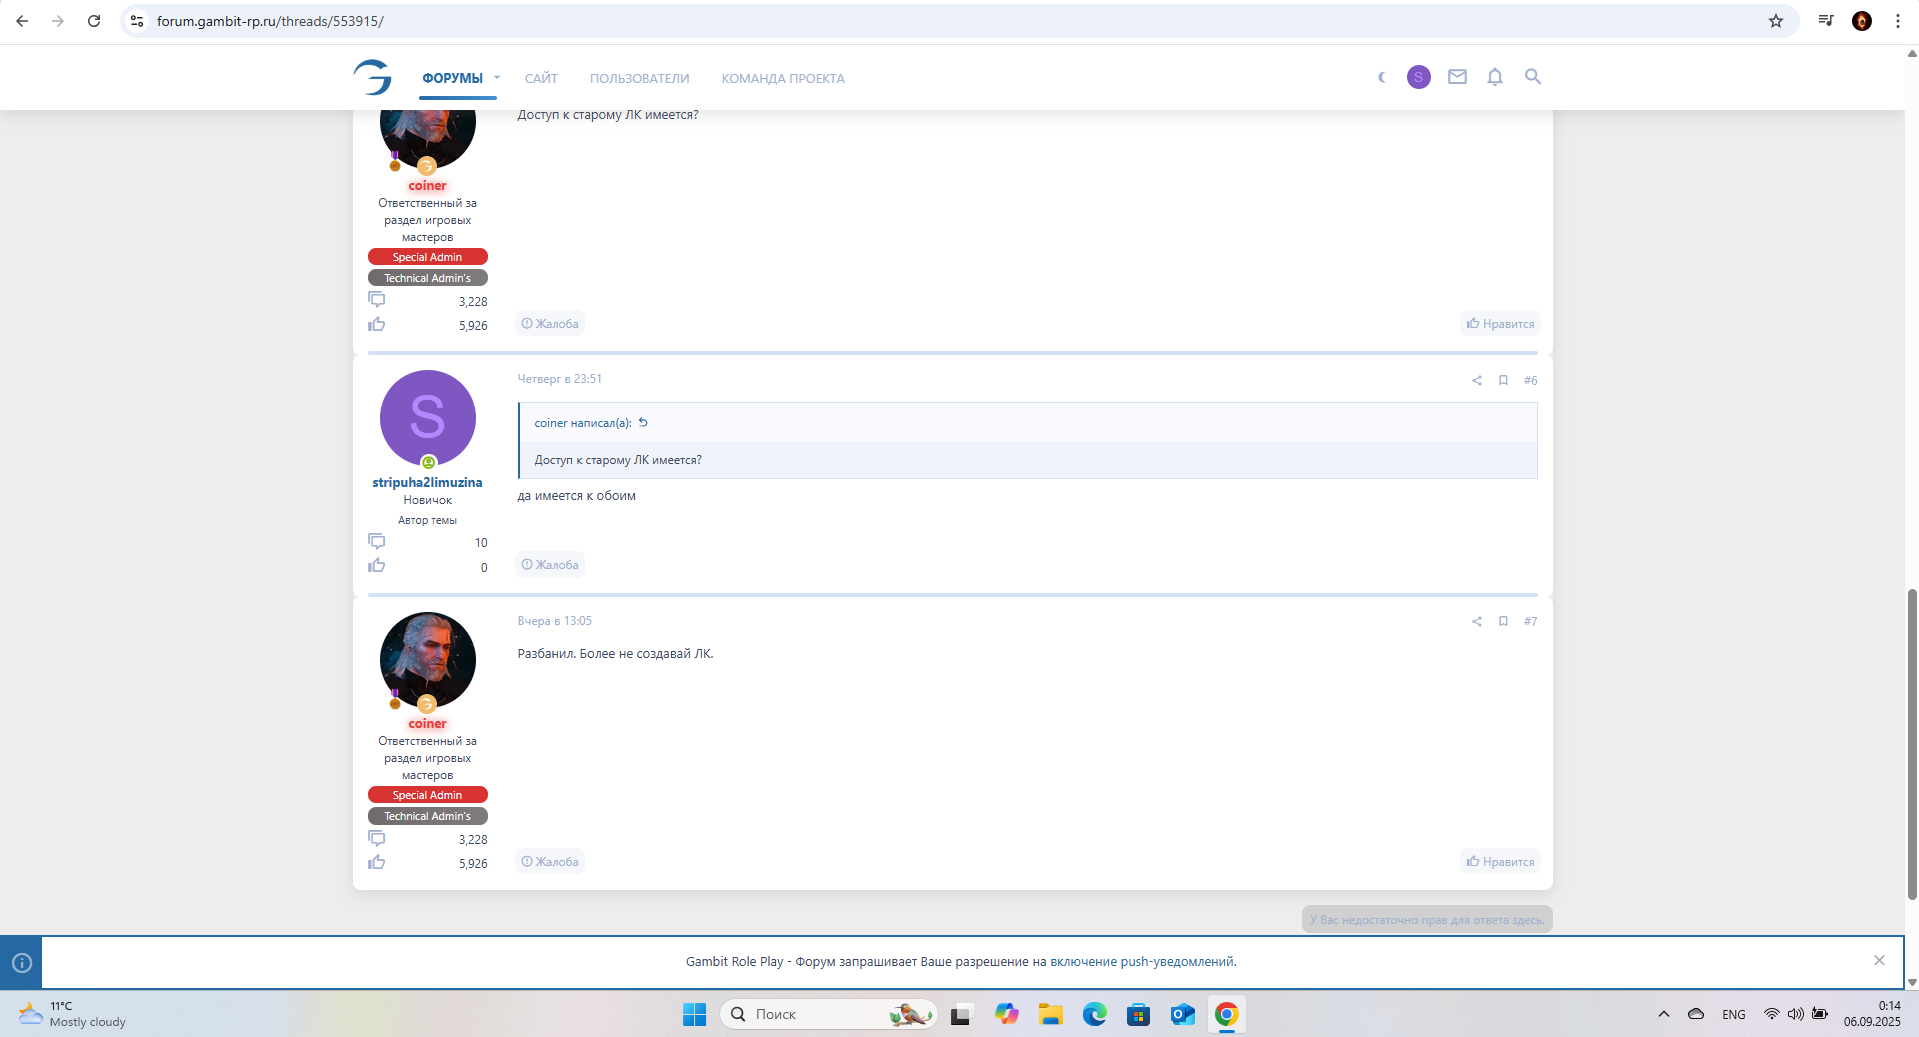
Task: Open Microsoft Edge from the taskbar
Action: pyautogui.click(x=1095, y=1014)
